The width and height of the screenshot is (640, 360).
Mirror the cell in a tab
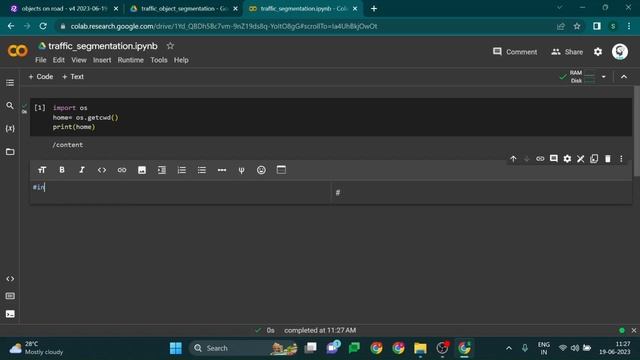[594, 159]
